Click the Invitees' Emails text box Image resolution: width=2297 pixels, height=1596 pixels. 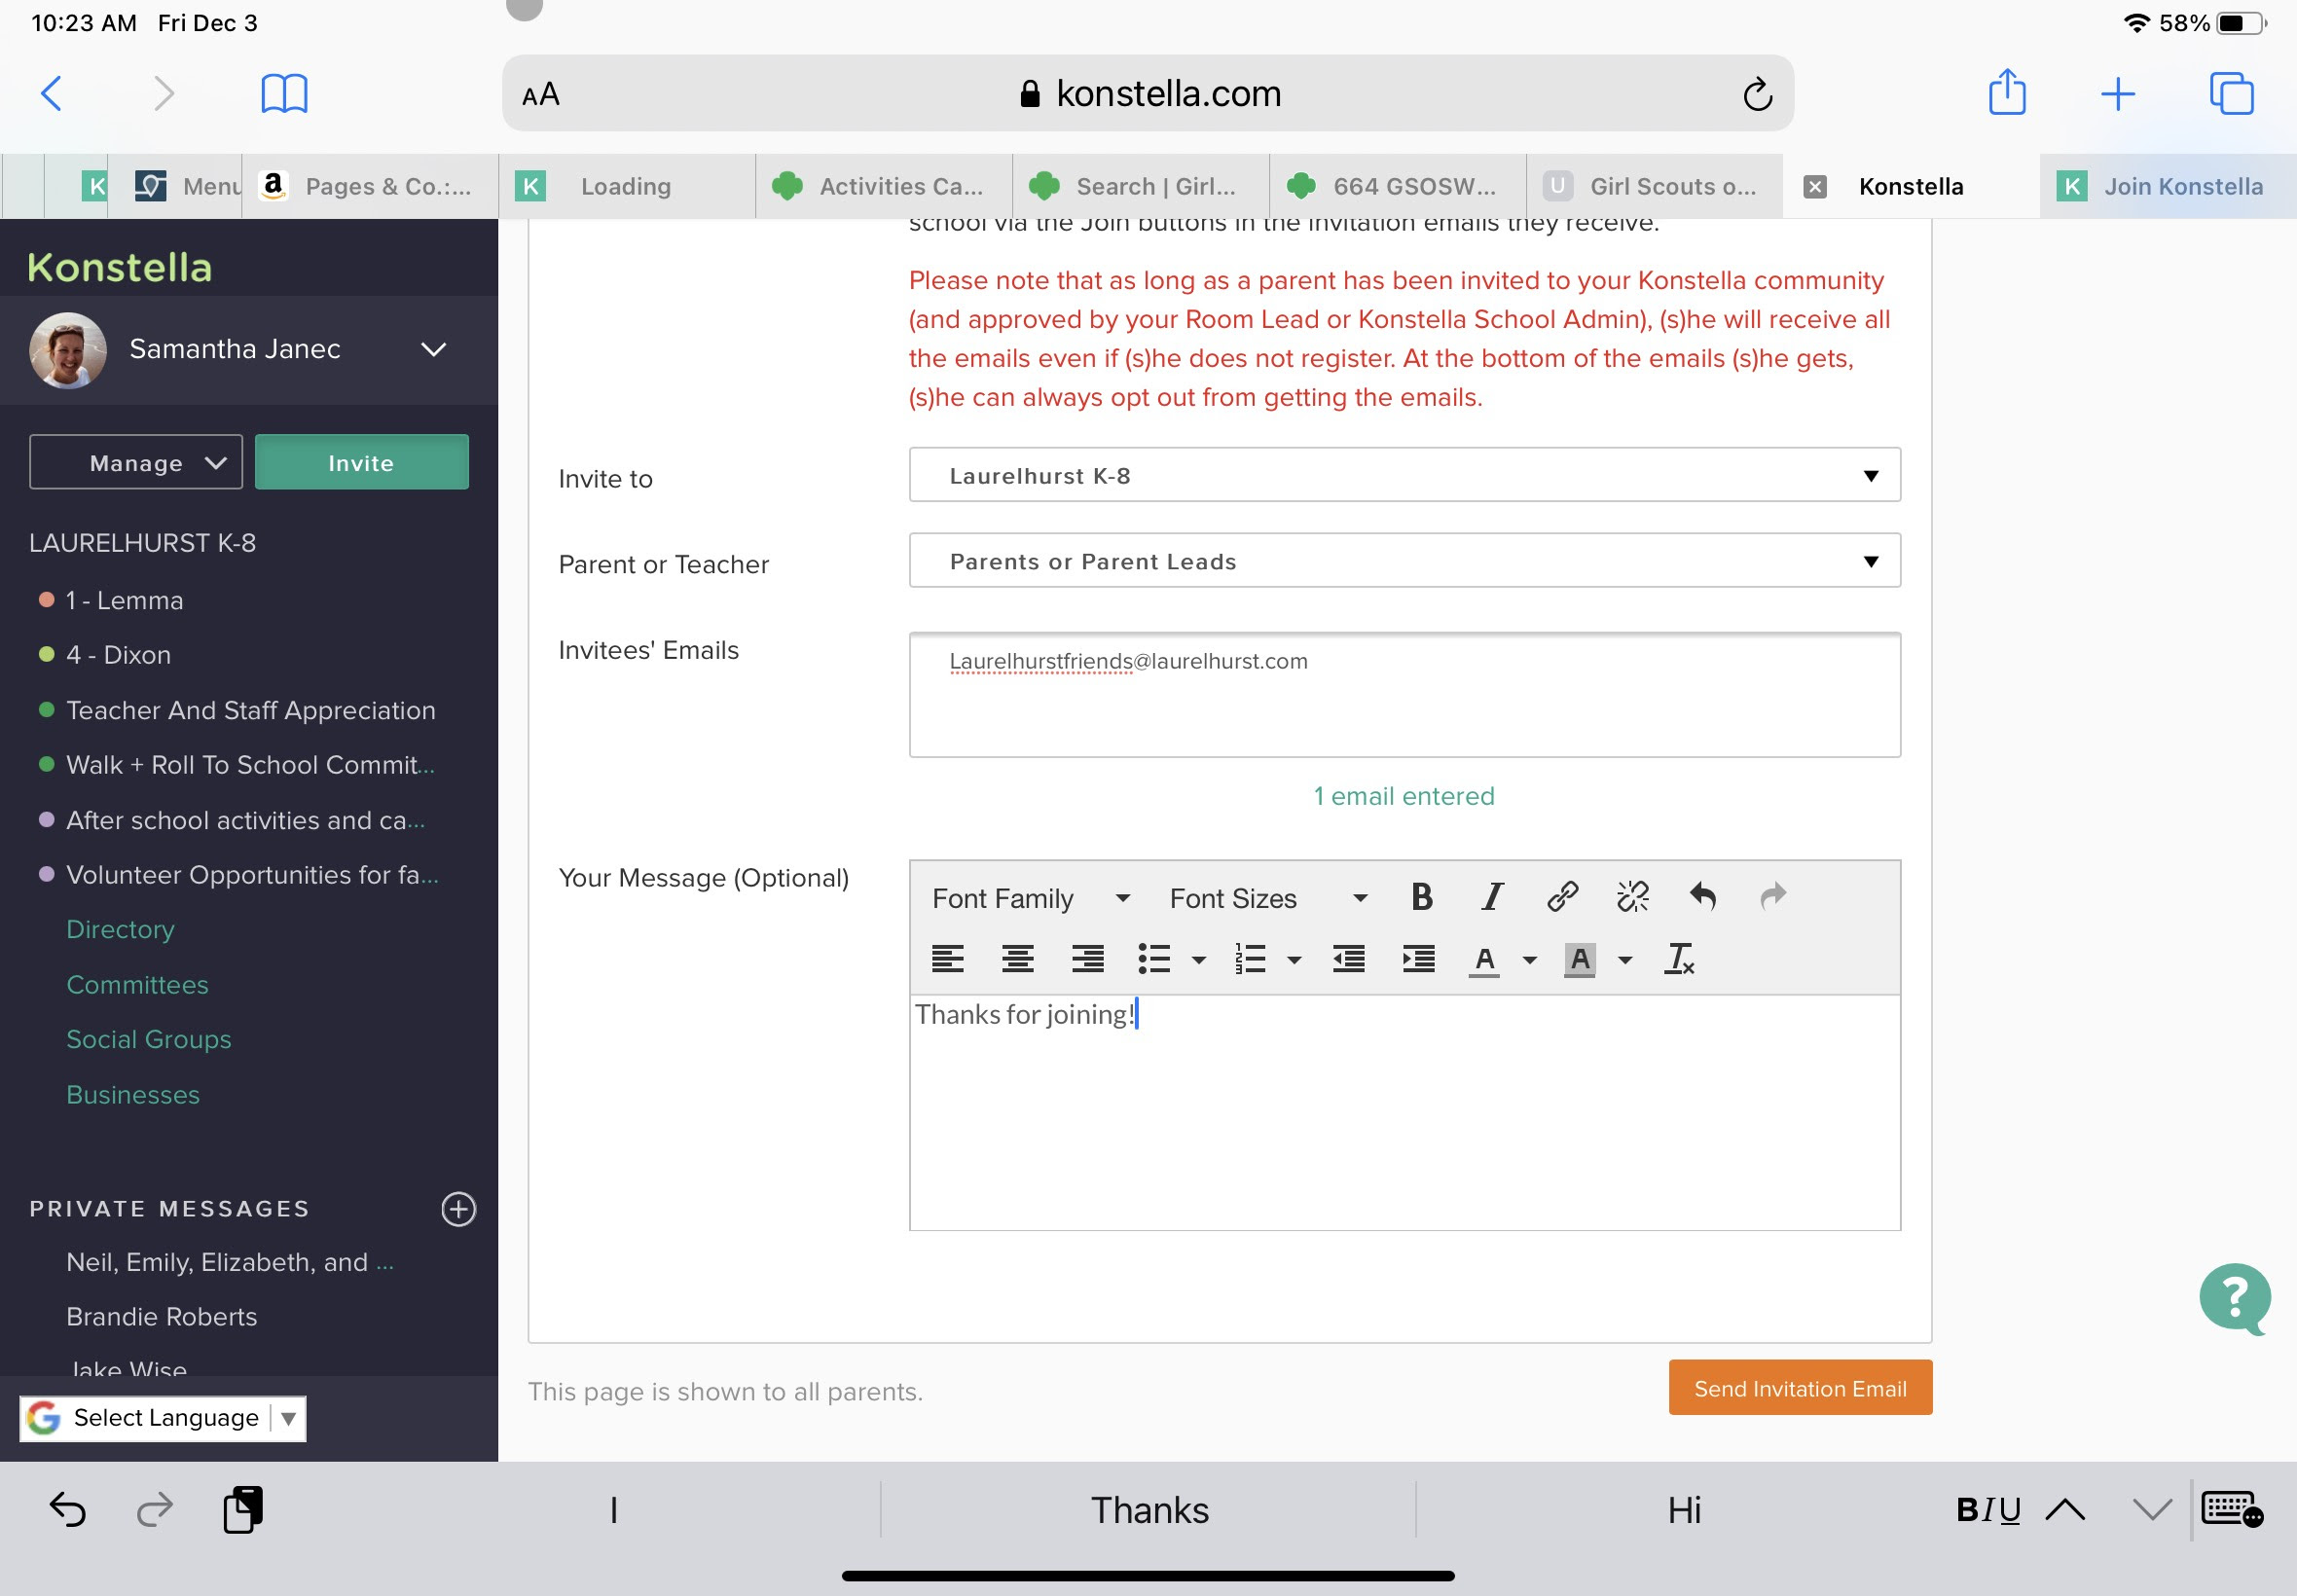pyautogui.click(x=1404, y=695)
